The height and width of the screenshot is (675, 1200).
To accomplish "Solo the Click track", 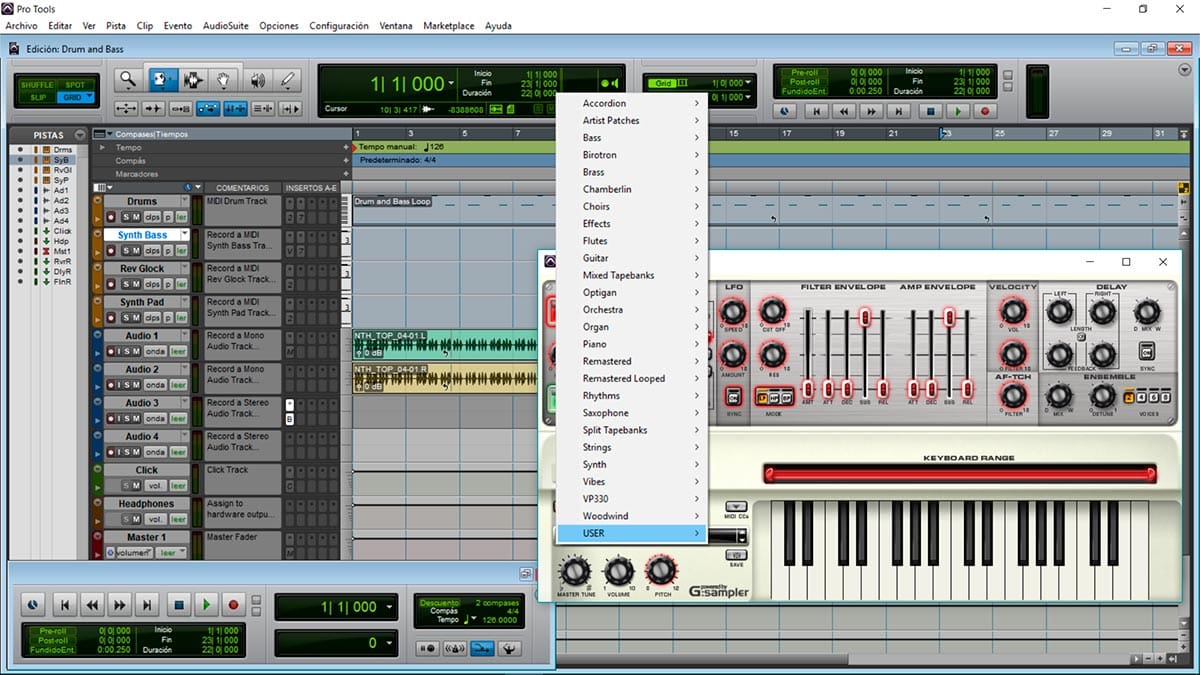I will [126, 485].
